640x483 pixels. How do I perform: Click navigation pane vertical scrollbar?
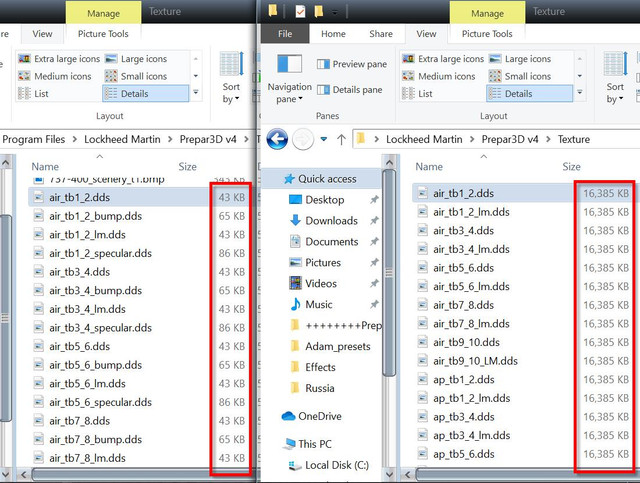[x=389, y=274]
